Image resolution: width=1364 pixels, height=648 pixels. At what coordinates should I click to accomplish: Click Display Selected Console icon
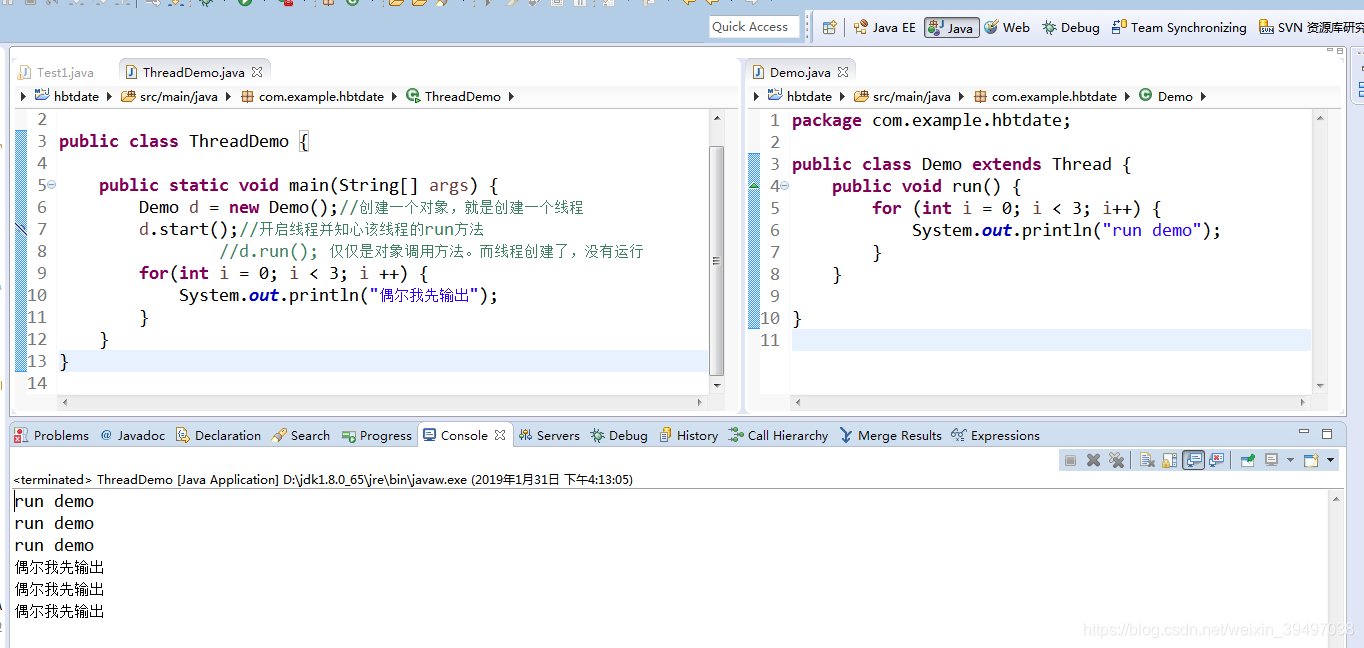click(x=1271, y=460)
